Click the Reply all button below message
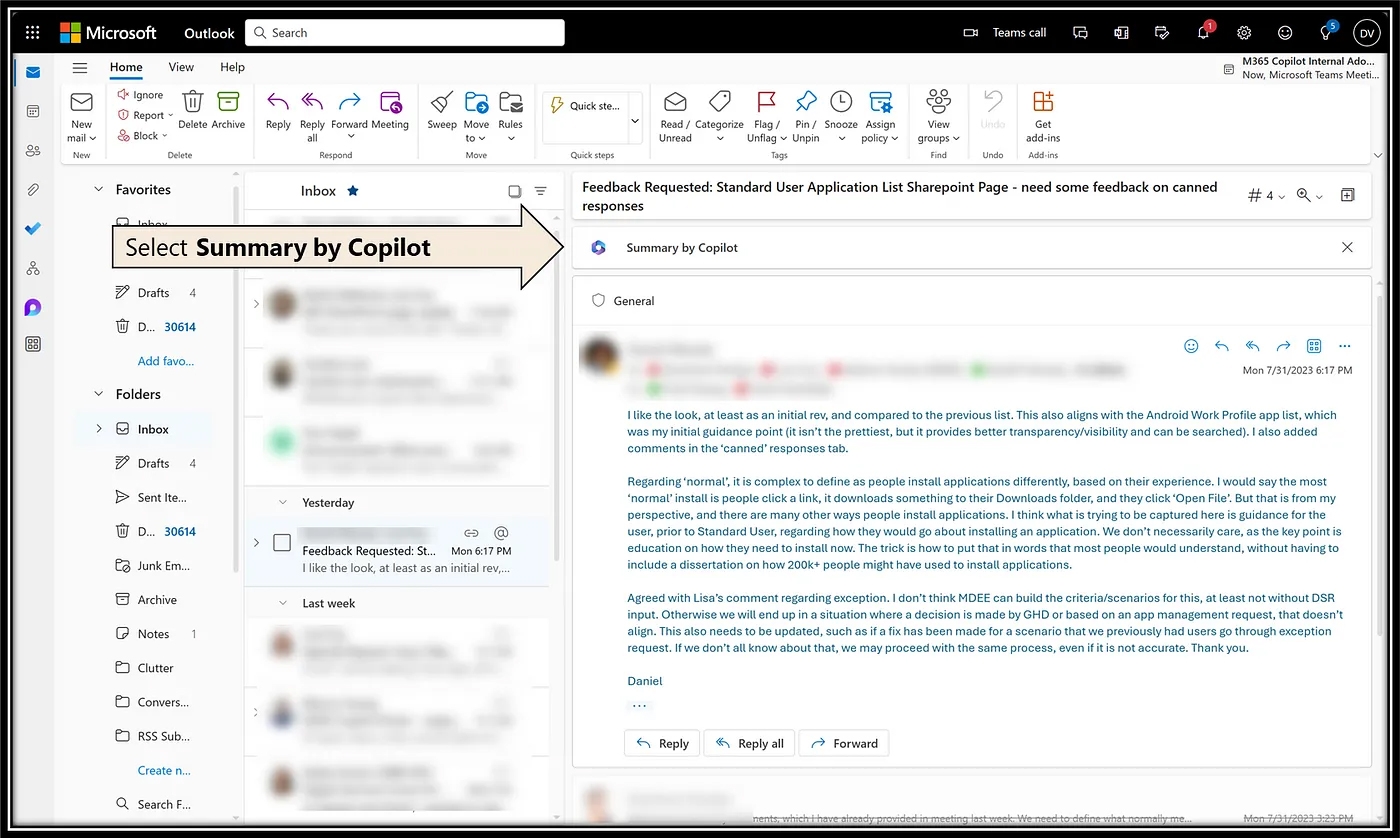The width and height of the screenshot is (1400, 838). point(749,743)
